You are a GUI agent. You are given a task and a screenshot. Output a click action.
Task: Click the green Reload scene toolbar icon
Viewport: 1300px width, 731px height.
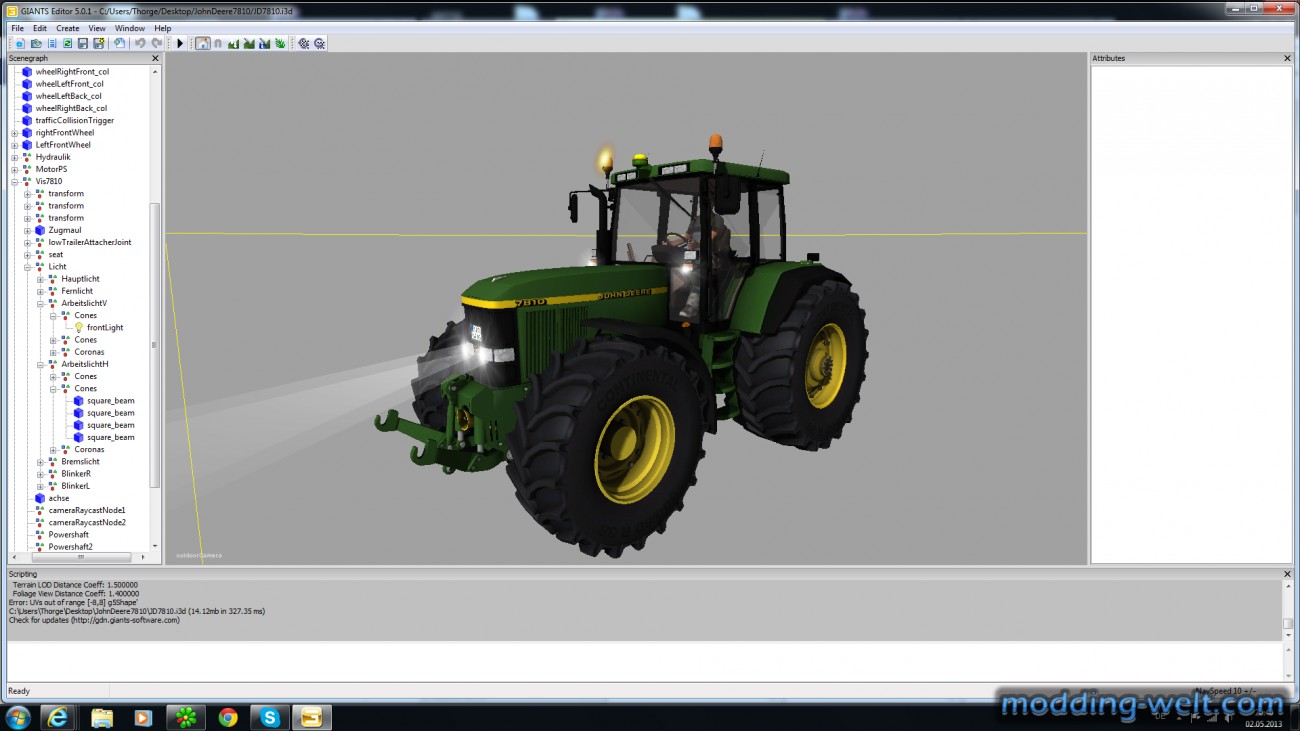67,43
